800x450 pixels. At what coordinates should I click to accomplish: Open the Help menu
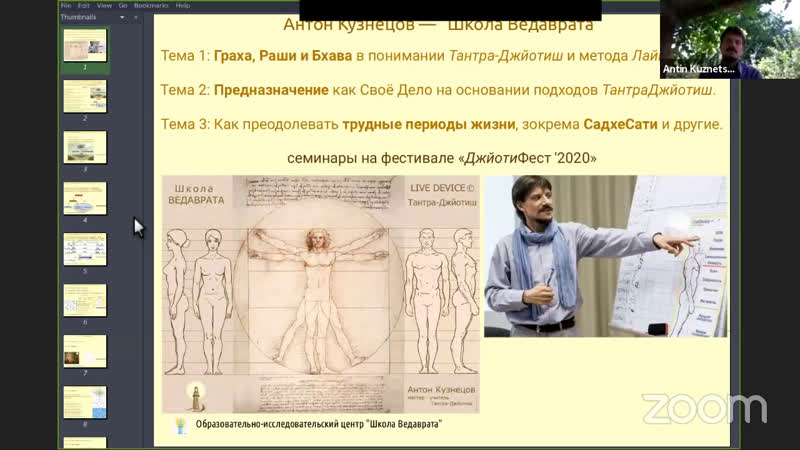pyautogui.click(x=183, y=6)
